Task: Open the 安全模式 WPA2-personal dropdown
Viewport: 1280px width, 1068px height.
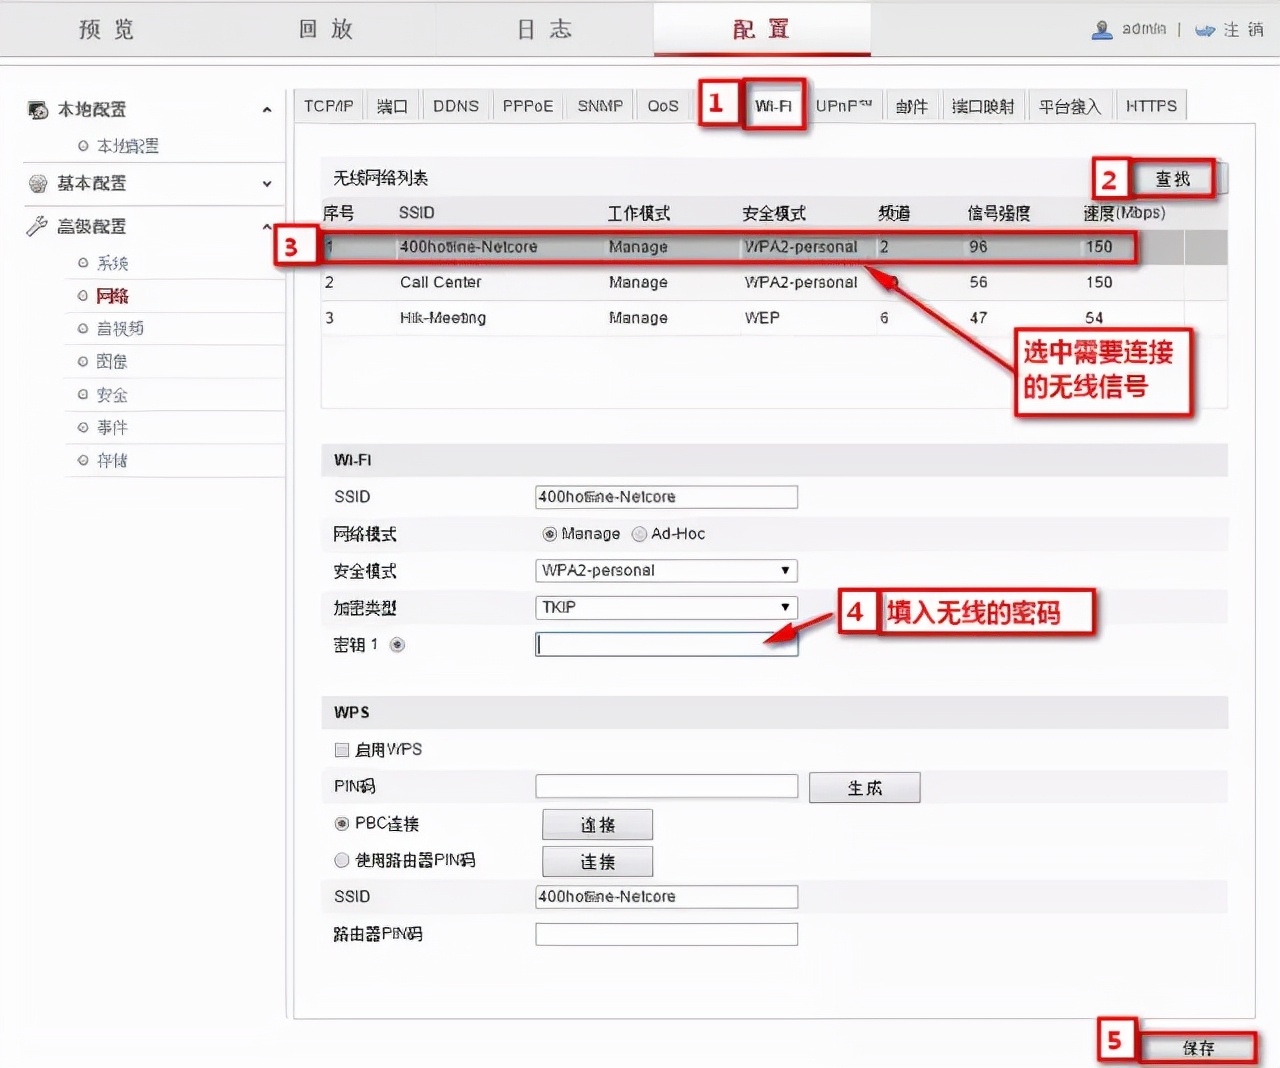Action: click(x=784, y=570)
